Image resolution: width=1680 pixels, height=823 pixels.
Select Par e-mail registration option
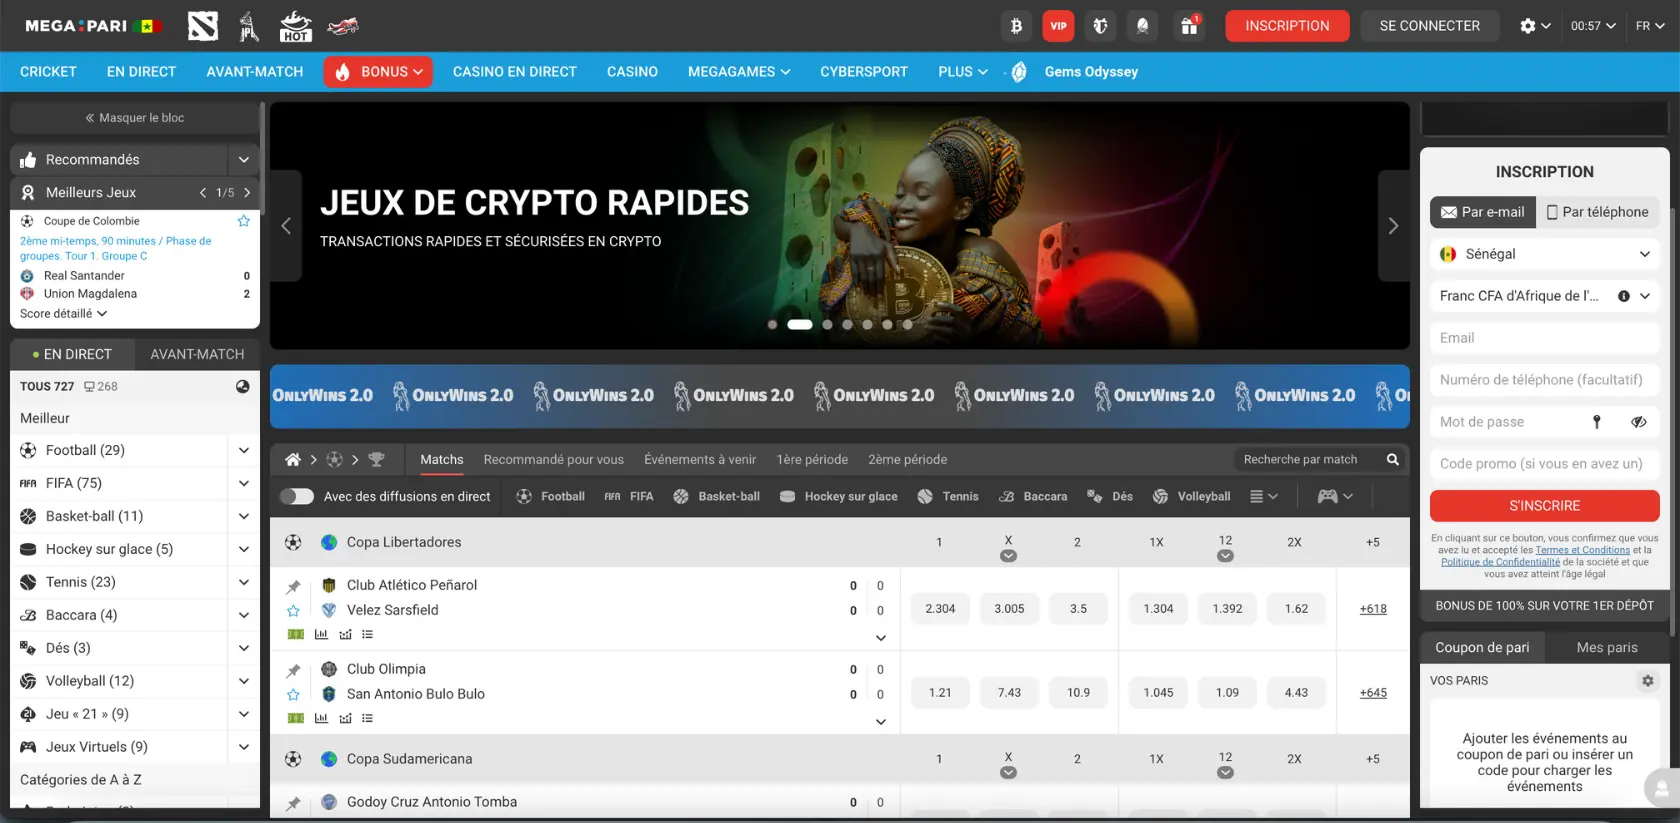point(1482,212)
